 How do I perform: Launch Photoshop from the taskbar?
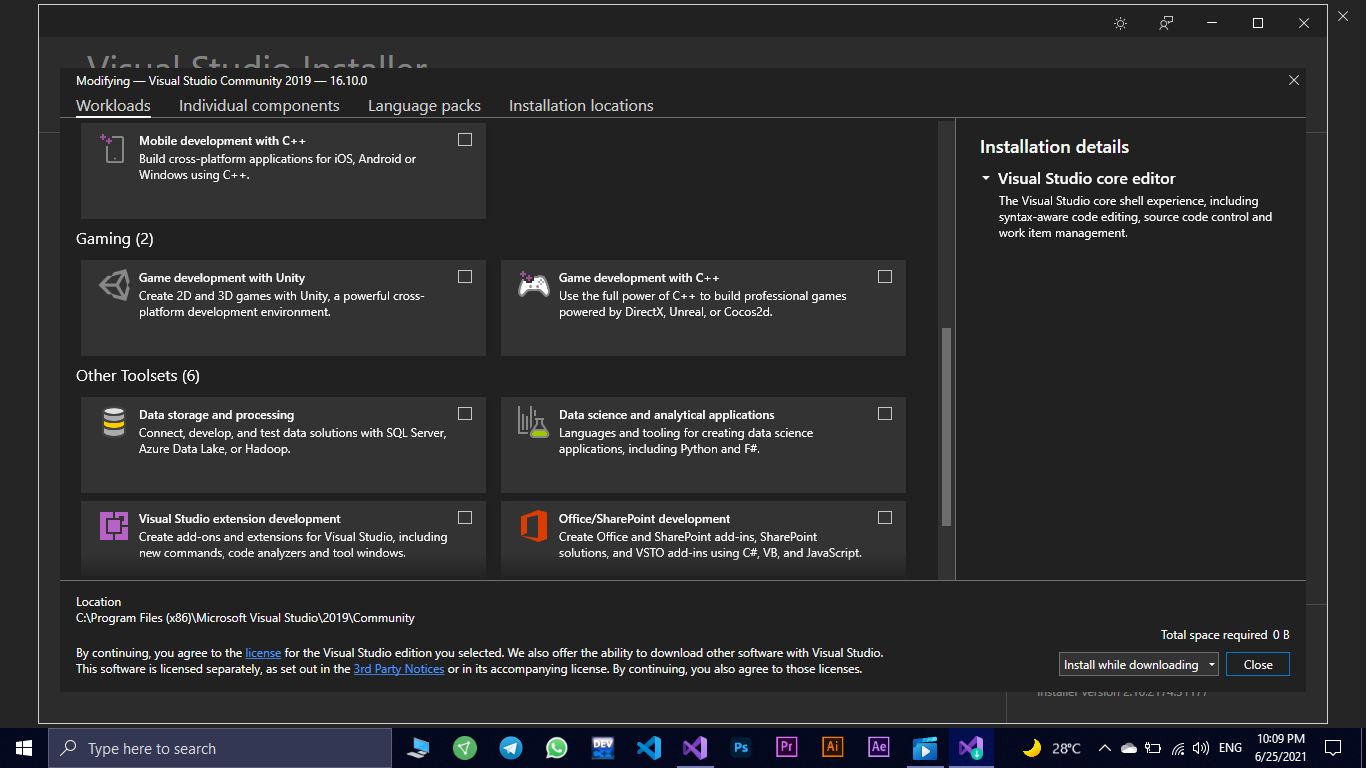point(741,748)
